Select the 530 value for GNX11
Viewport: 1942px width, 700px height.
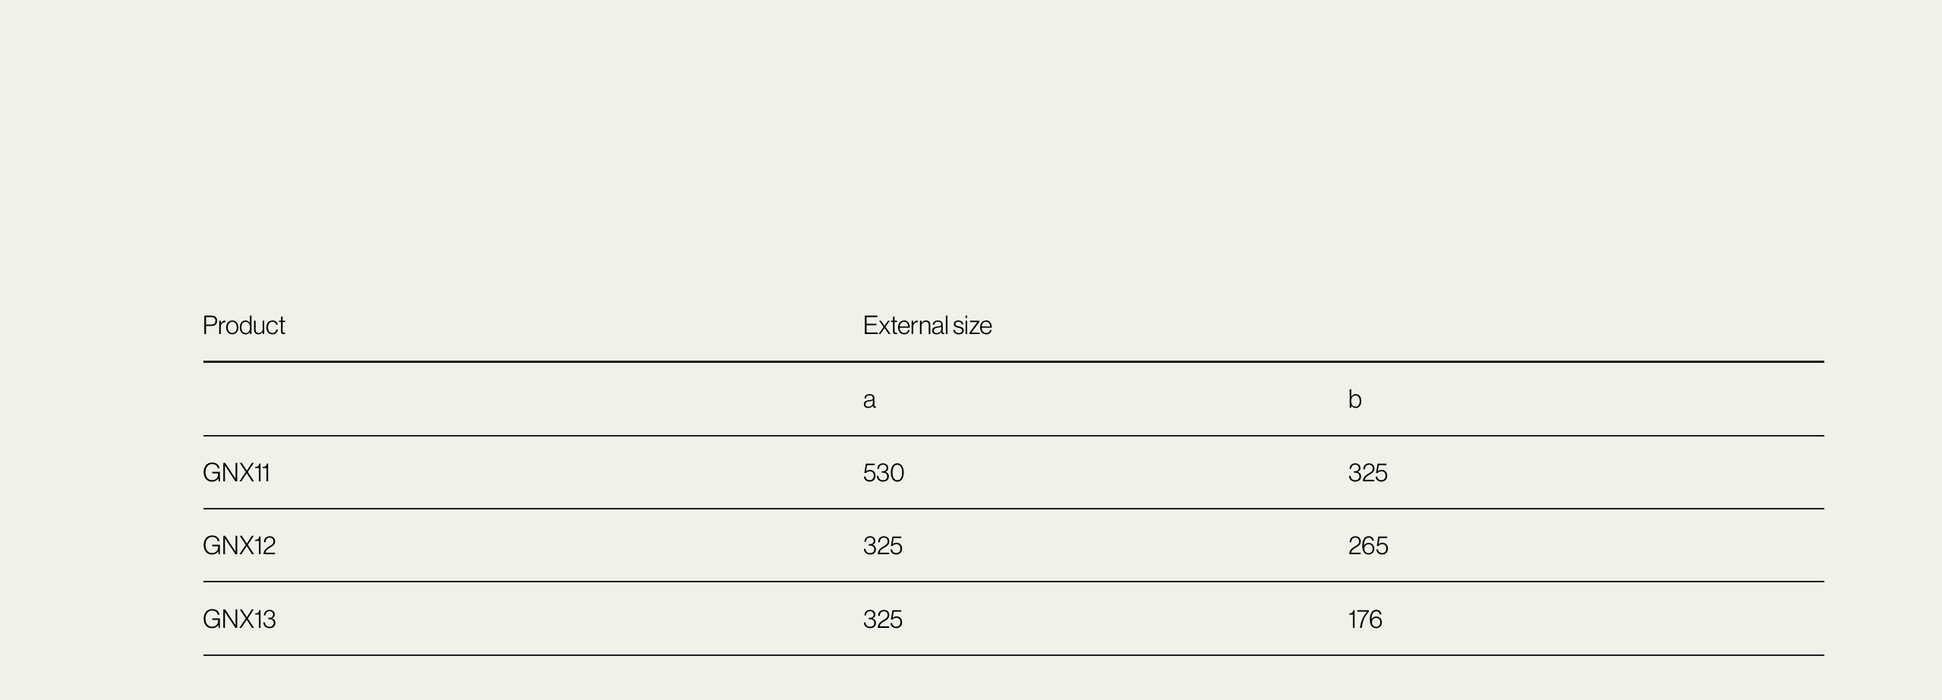click(x=883, y=473)
